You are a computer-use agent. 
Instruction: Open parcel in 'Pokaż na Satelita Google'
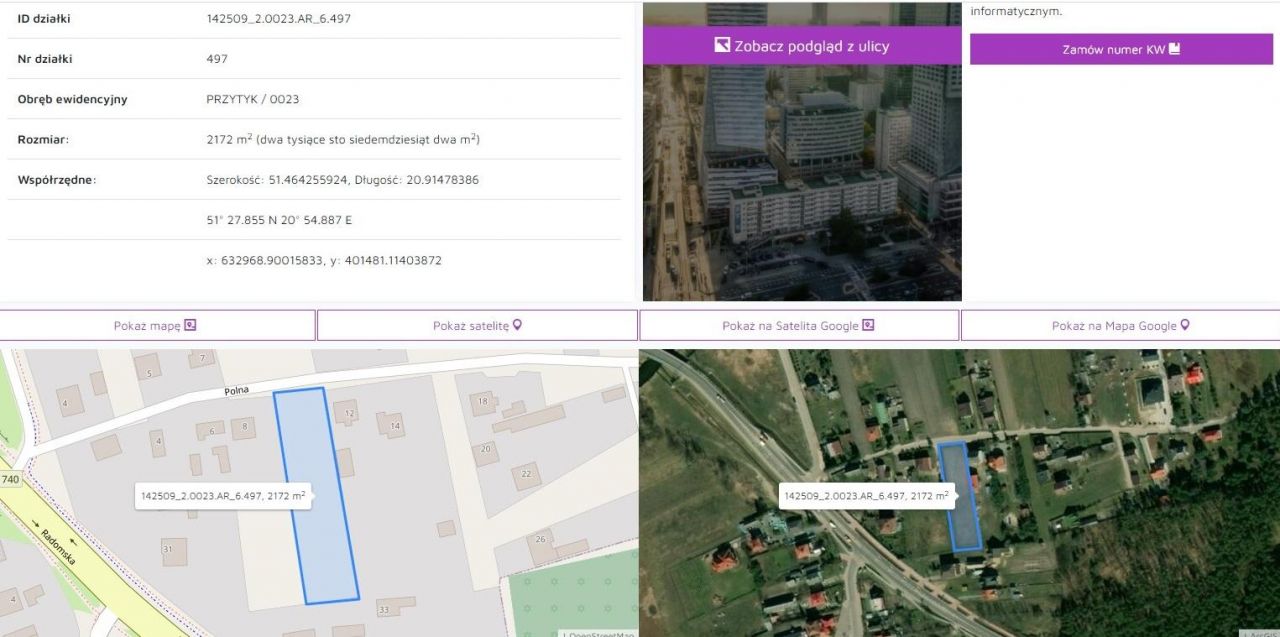pyautogui.click(x=798, y=324)
